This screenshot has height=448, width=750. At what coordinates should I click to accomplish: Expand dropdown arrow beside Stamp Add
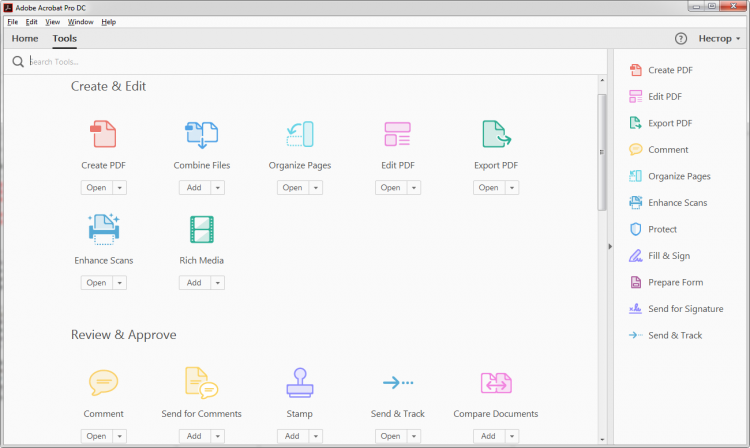point(316,436)
